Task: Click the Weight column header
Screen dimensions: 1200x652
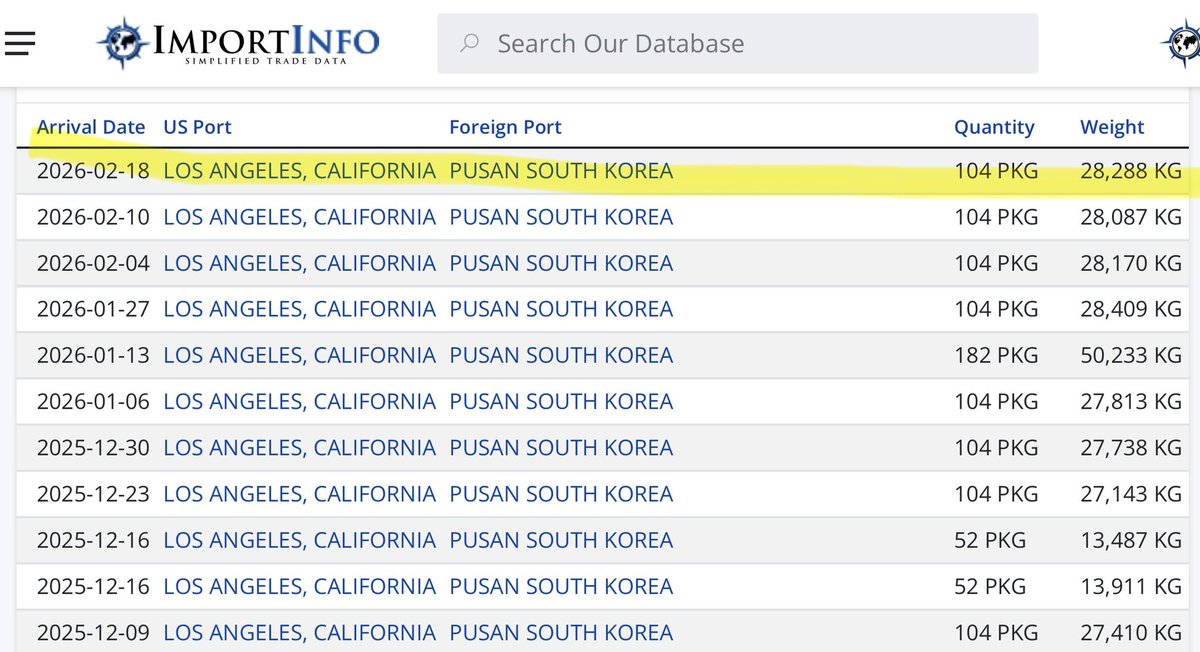Action: [1112, 127]
